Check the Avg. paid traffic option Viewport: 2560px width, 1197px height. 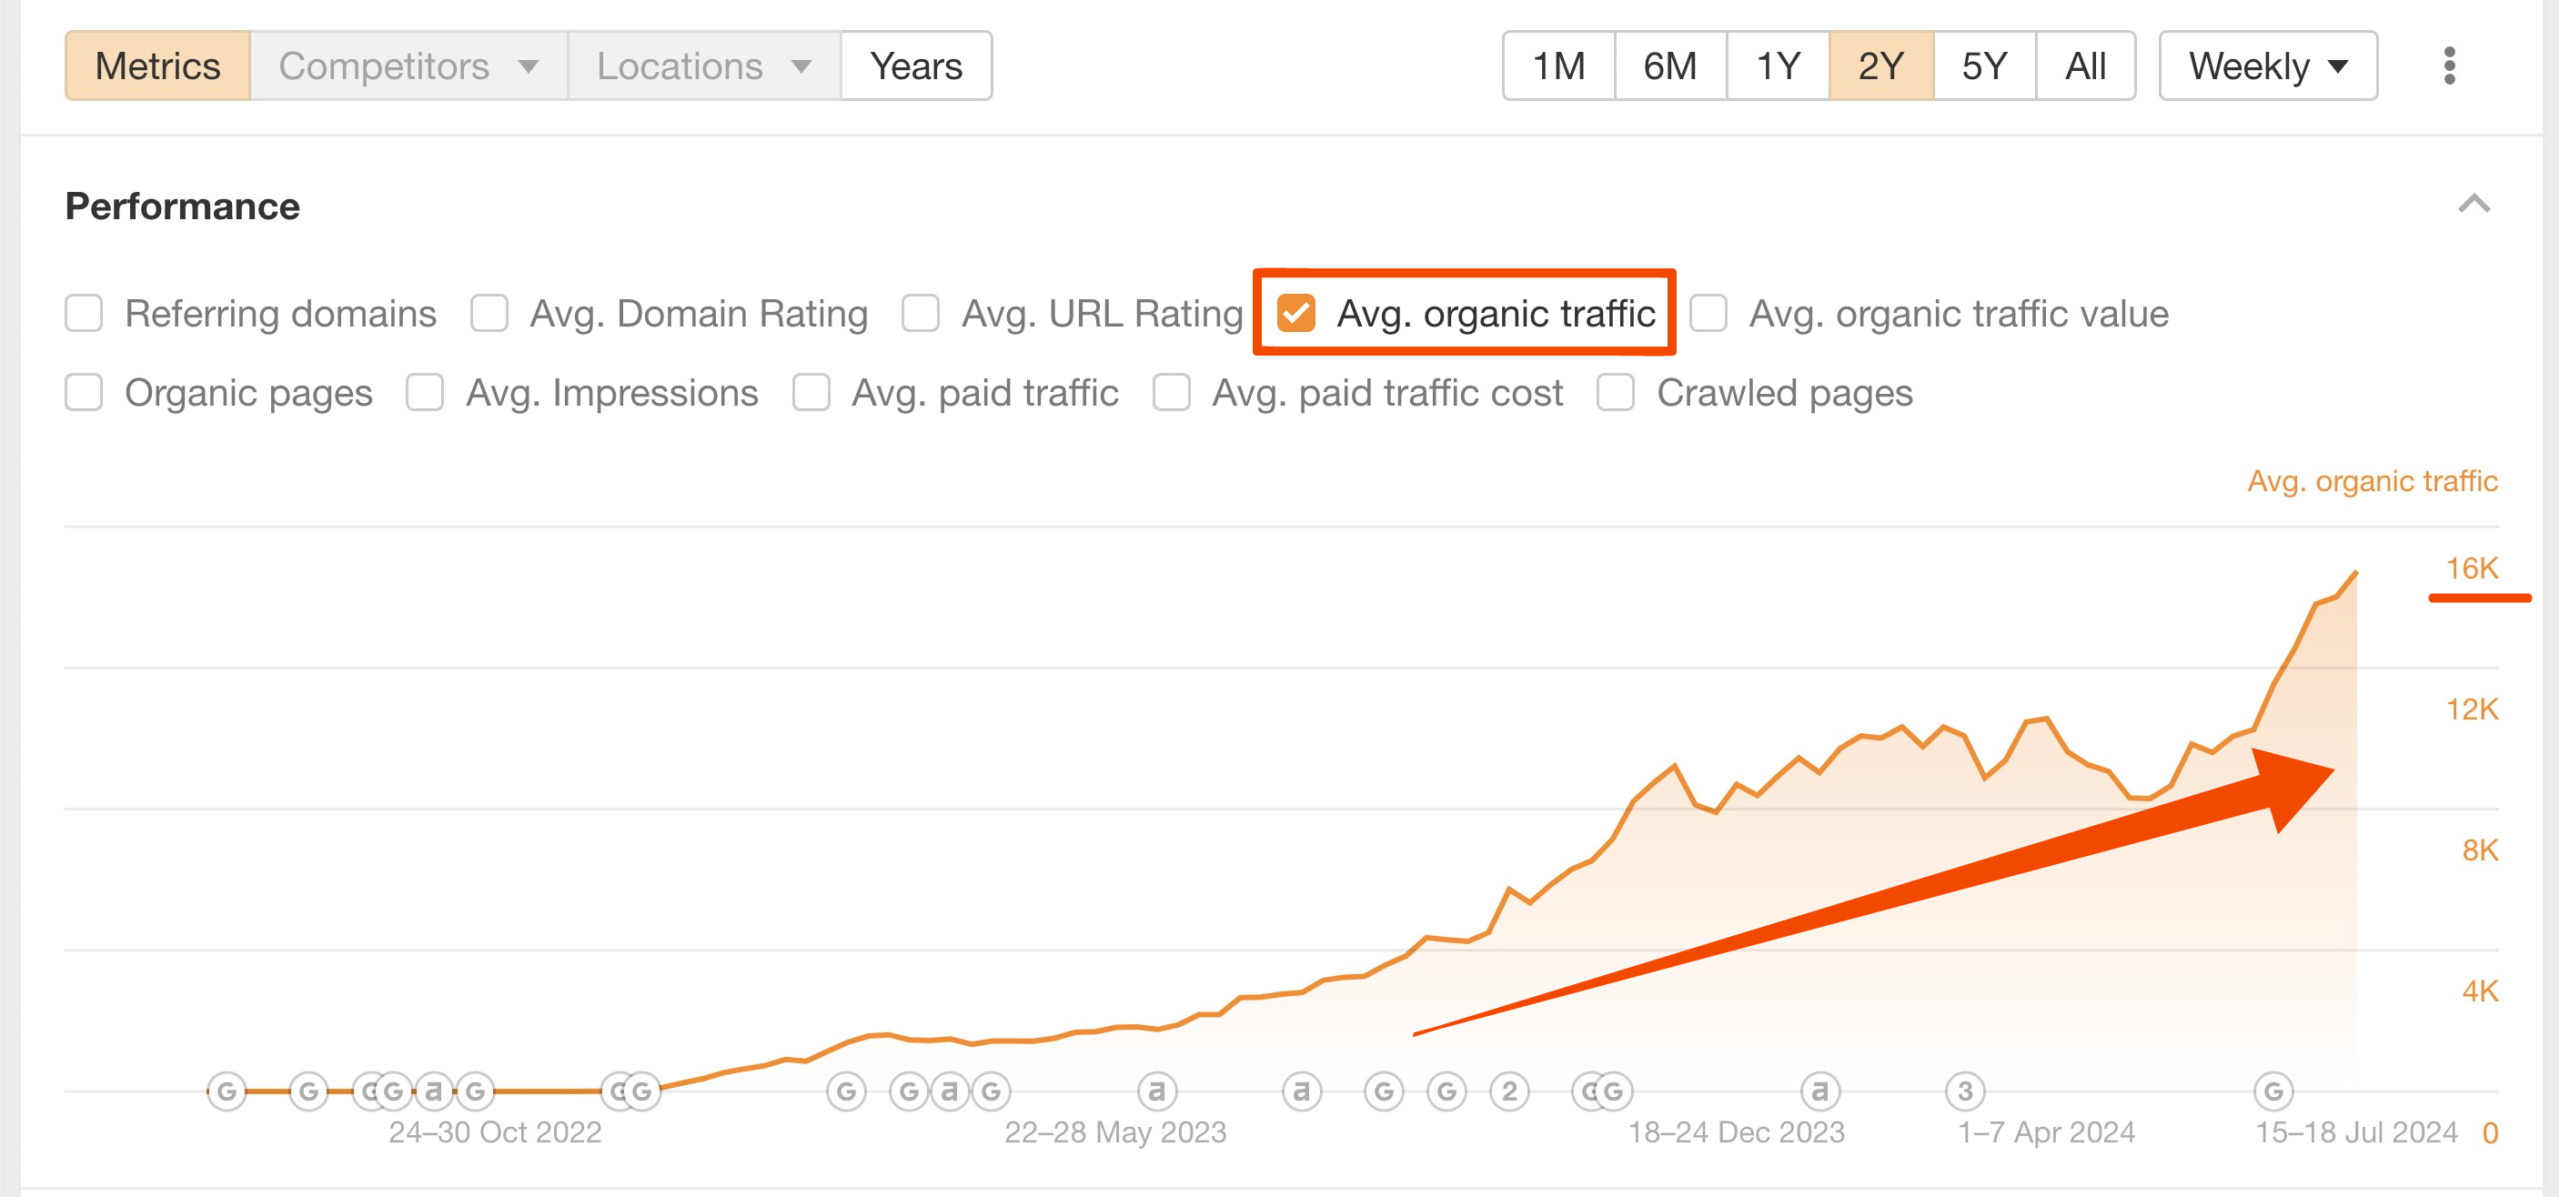(810, 392)
